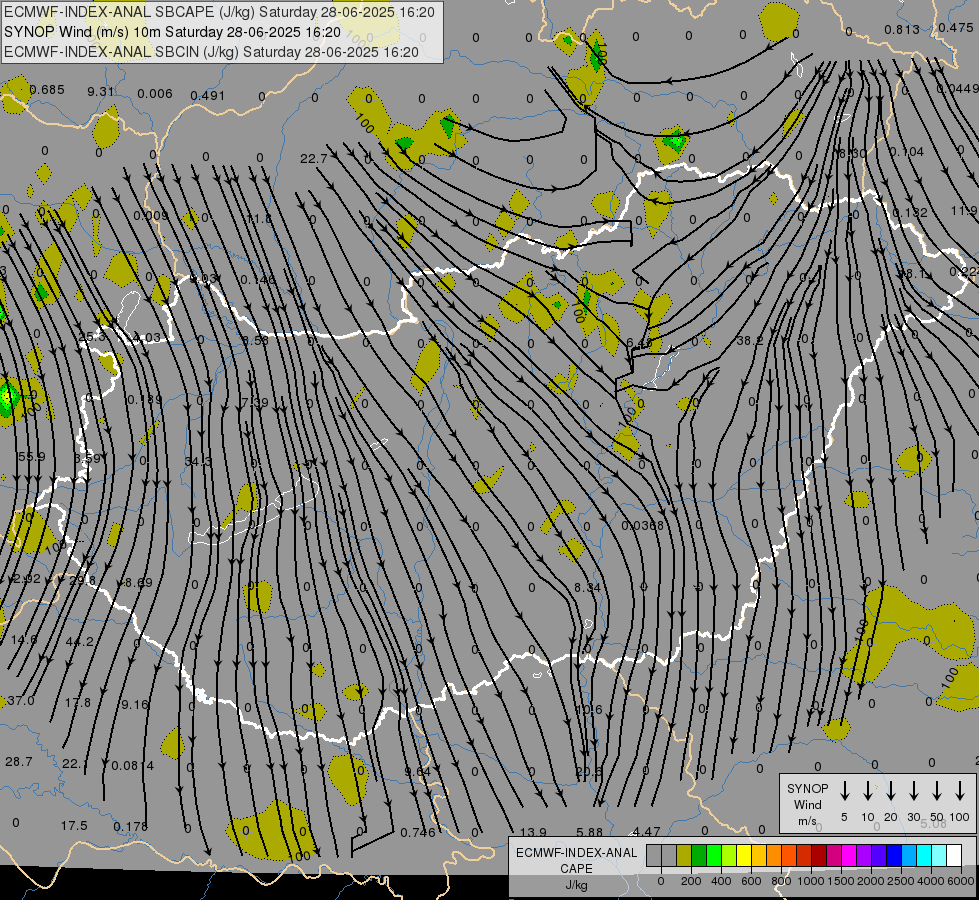Click the SYNOP Wind 10m title line
The height and width of the screenshot is (900, 979).
(x=172, y=32)
